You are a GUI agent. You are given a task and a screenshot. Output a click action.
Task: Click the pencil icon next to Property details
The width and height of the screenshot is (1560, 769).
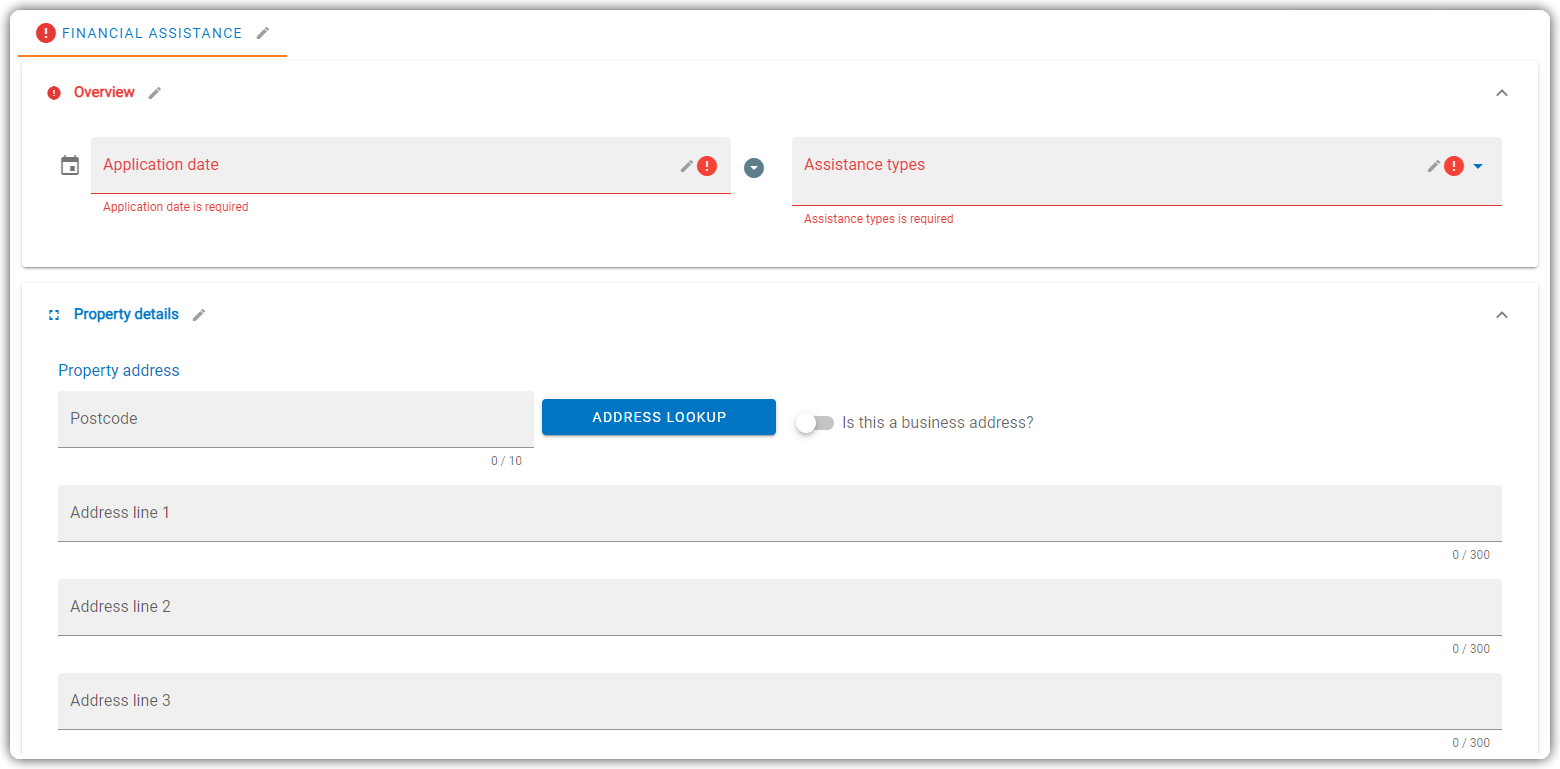click(x=199, y=315)
